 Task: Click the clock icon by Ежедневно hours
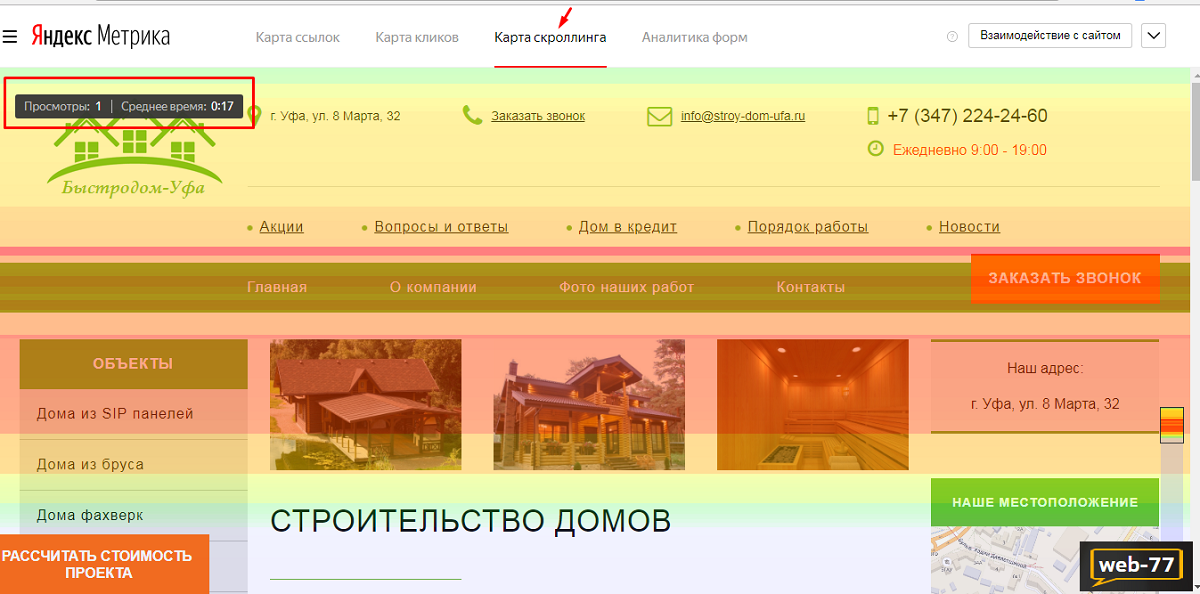pyautogui.click(x=875, y=149)
